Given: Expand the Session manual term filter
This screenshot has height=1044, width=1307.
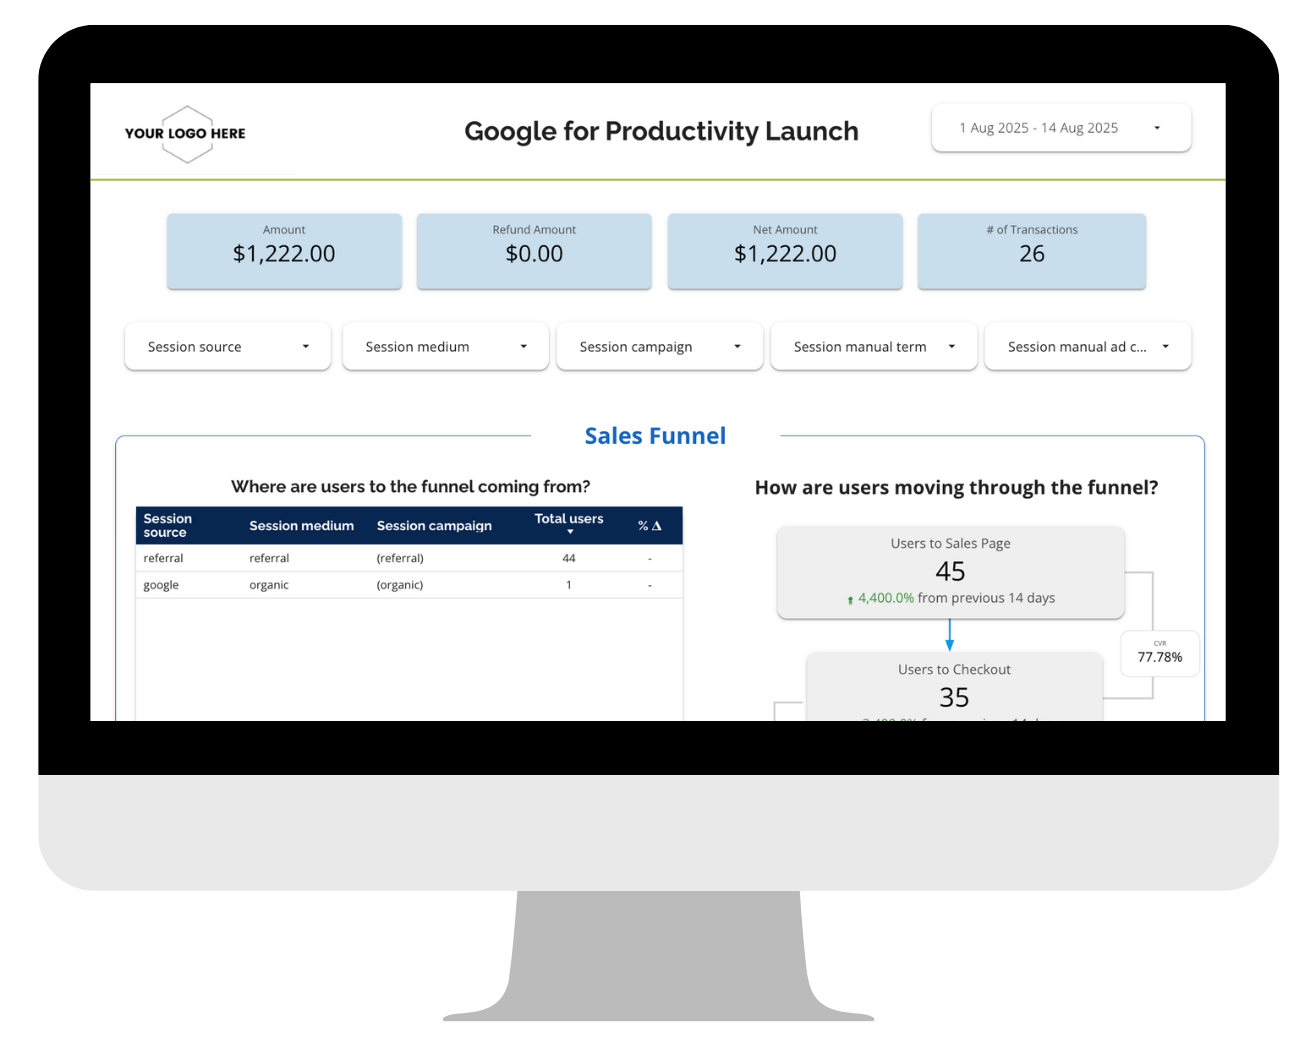Looking at the screenshot, I should point(874,347).
